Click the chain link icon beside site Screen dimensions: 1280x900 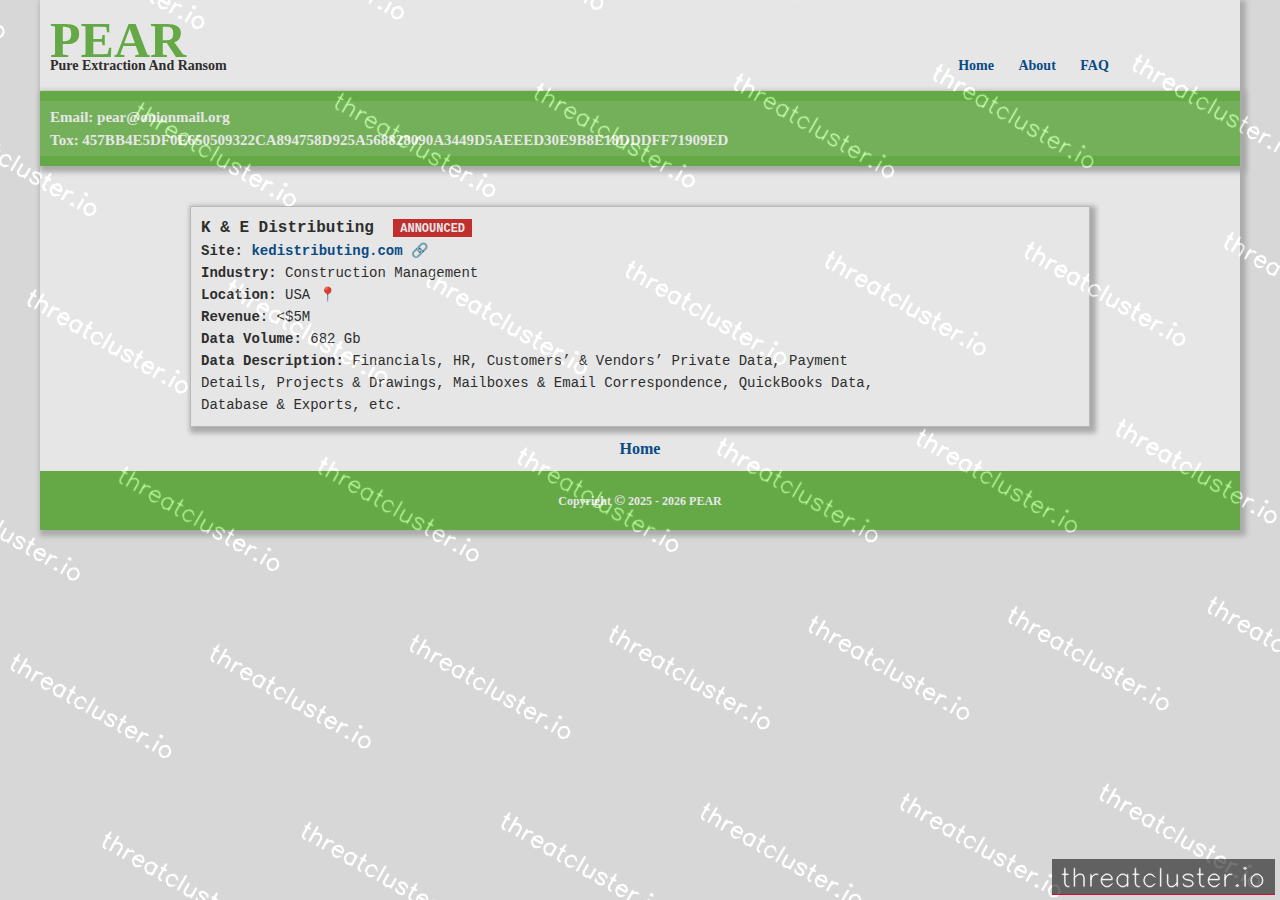point(420,250)
